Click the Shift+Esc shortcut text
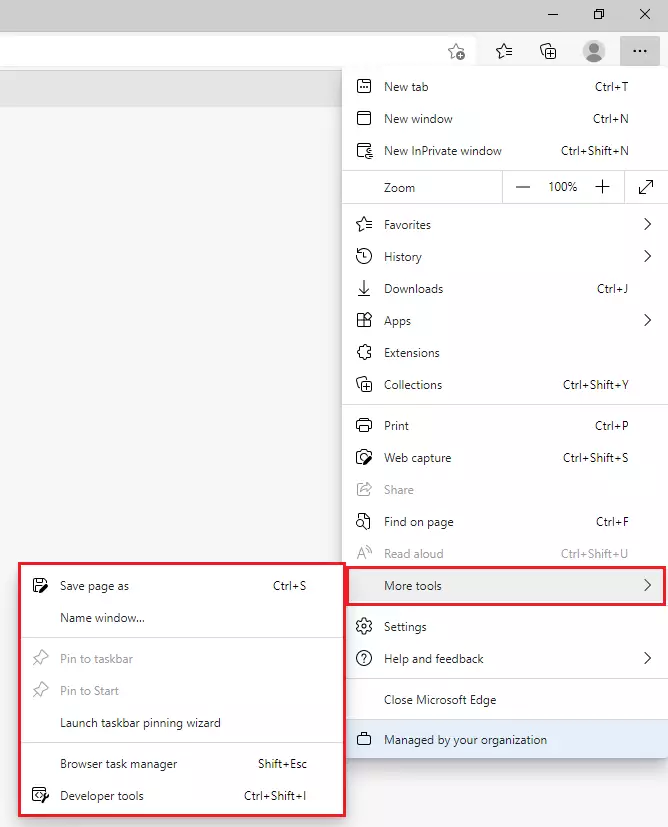The height and width of the screenshot is (827, 668). (x=282, y=764)
